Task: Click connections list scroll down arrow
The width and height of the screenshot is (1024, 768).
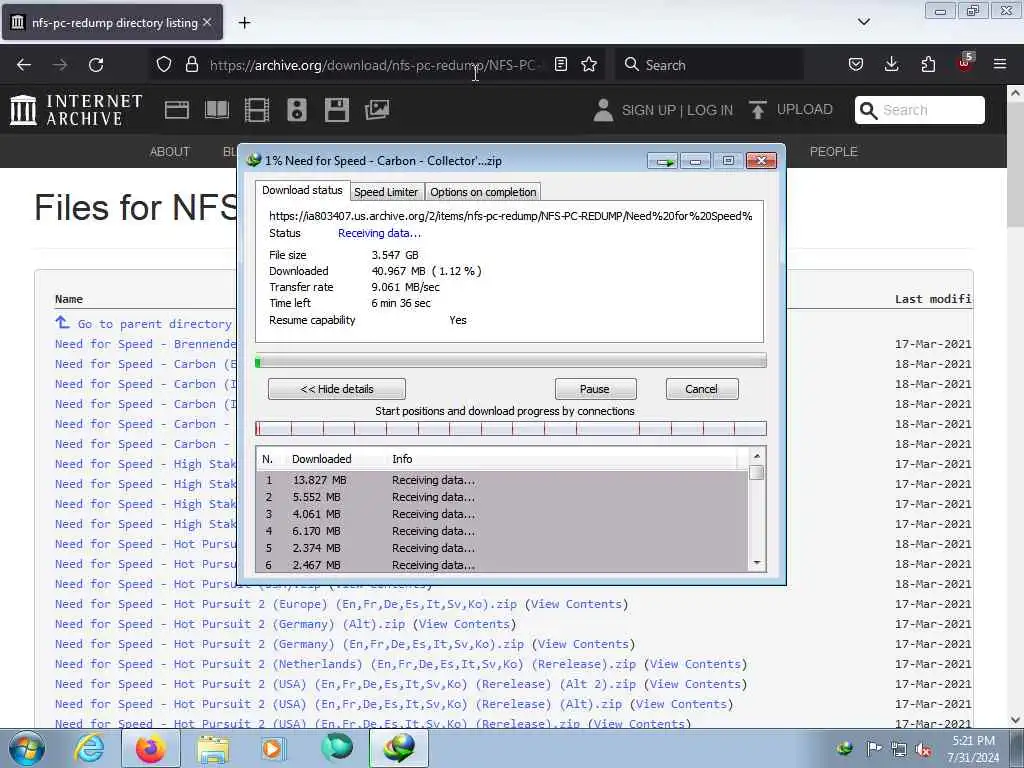Action: 757,563
